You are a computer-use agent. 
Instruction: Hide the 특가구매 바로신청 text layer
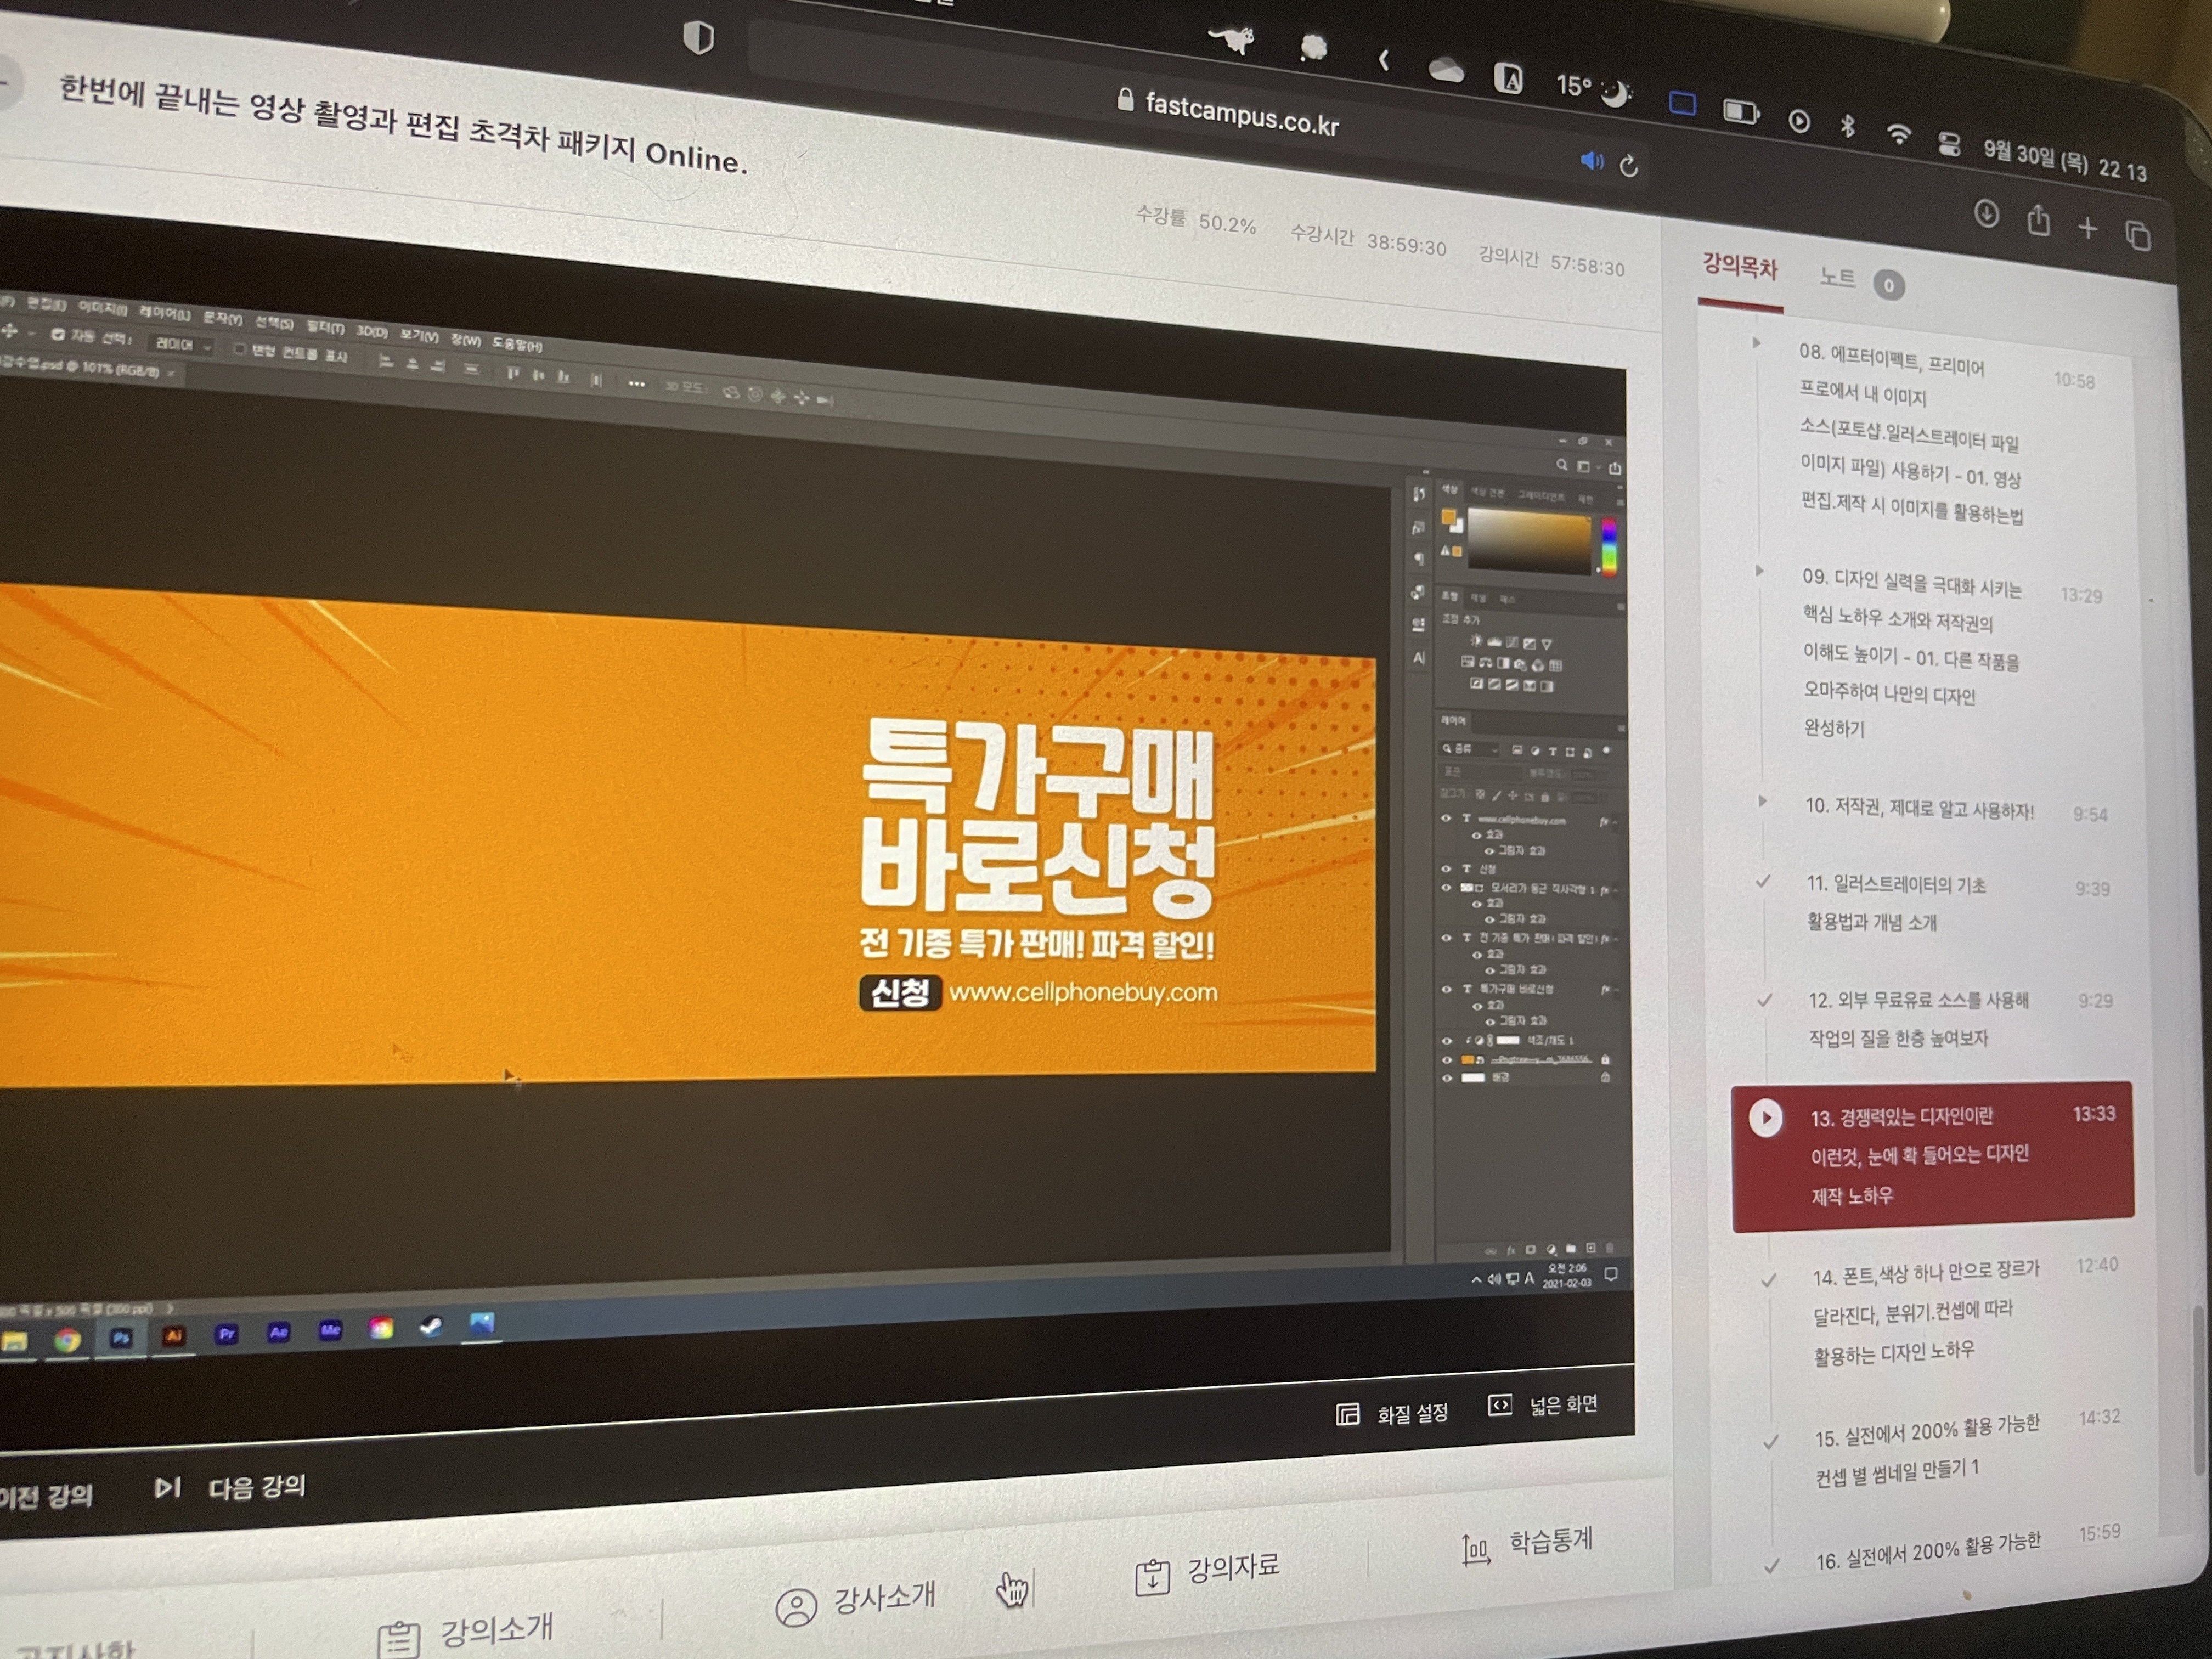[x=1446, y=989]
